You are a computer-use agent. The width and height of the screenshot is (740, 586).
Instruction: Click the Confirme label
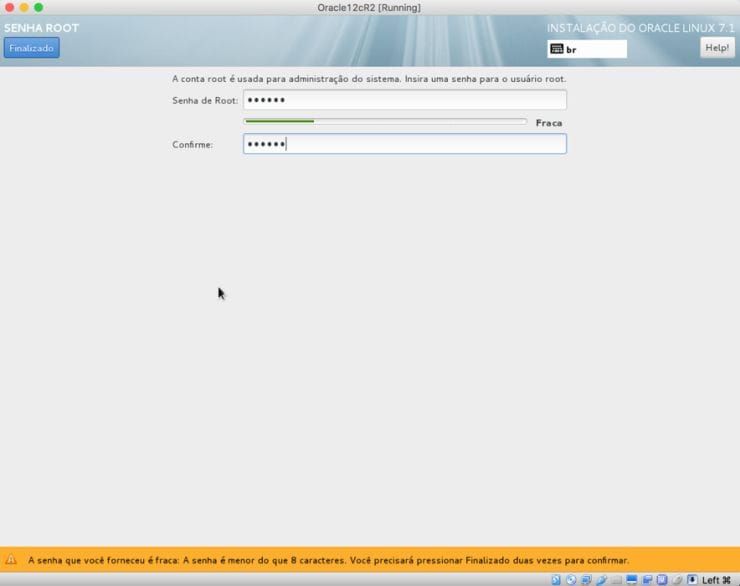click(193, 144)
